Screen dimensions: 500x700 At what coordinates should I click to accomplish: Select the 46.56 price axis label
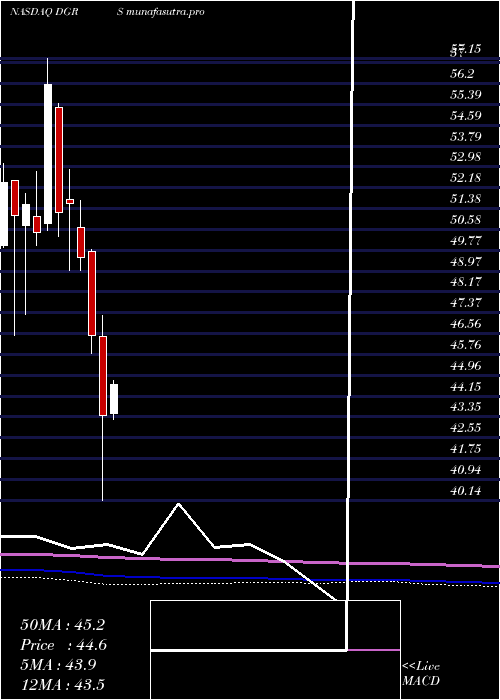465,324
